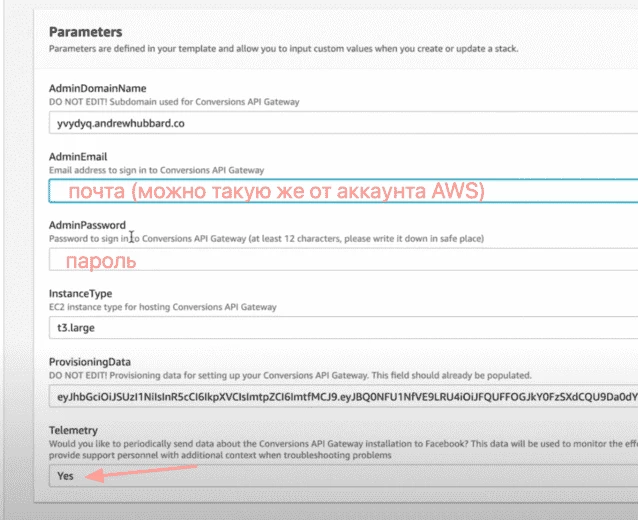The image size is (638, 520).
Task: Click the AdminPassword input field
Action: coord(343,259)
